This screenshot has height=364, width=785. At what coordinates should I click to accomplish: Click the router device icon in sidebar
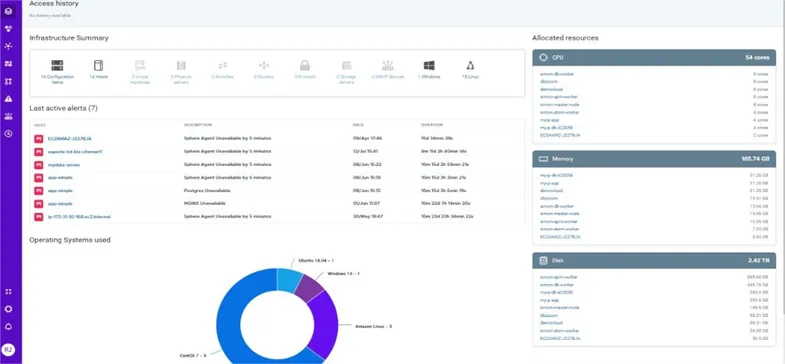tap(9, 116)
